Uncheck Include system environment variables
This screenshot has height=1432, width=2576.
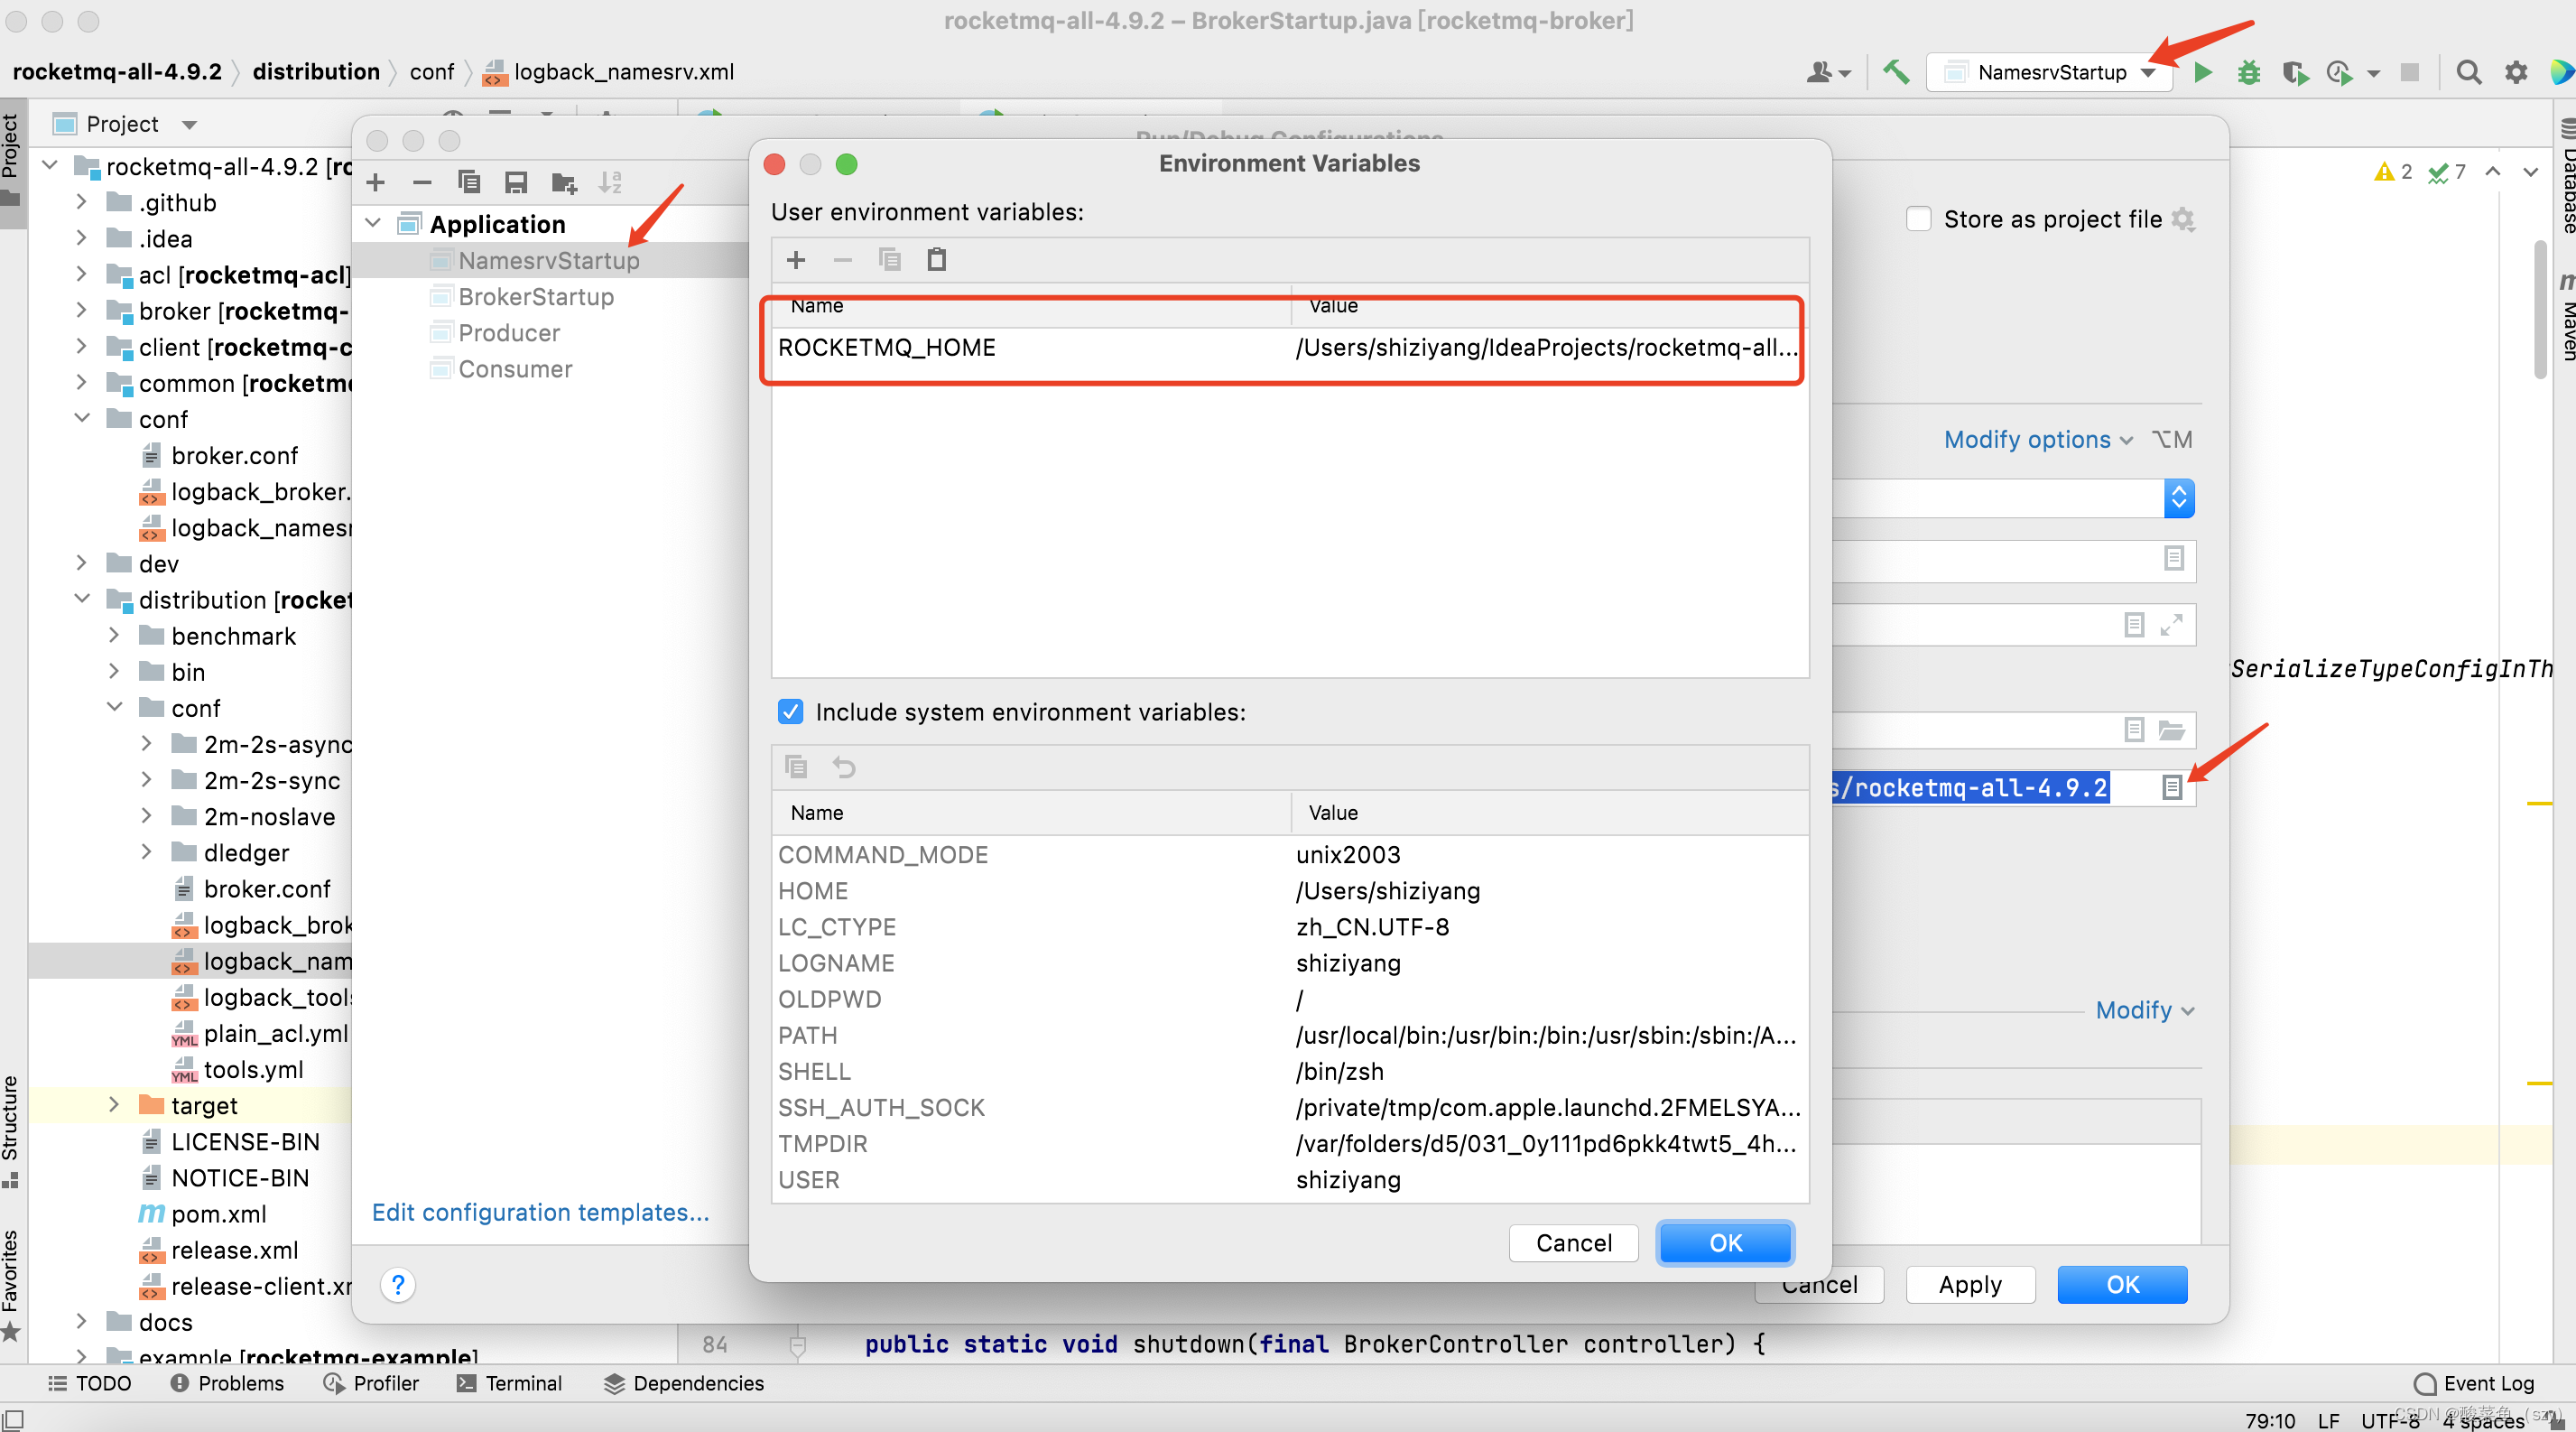click(790, 712)
